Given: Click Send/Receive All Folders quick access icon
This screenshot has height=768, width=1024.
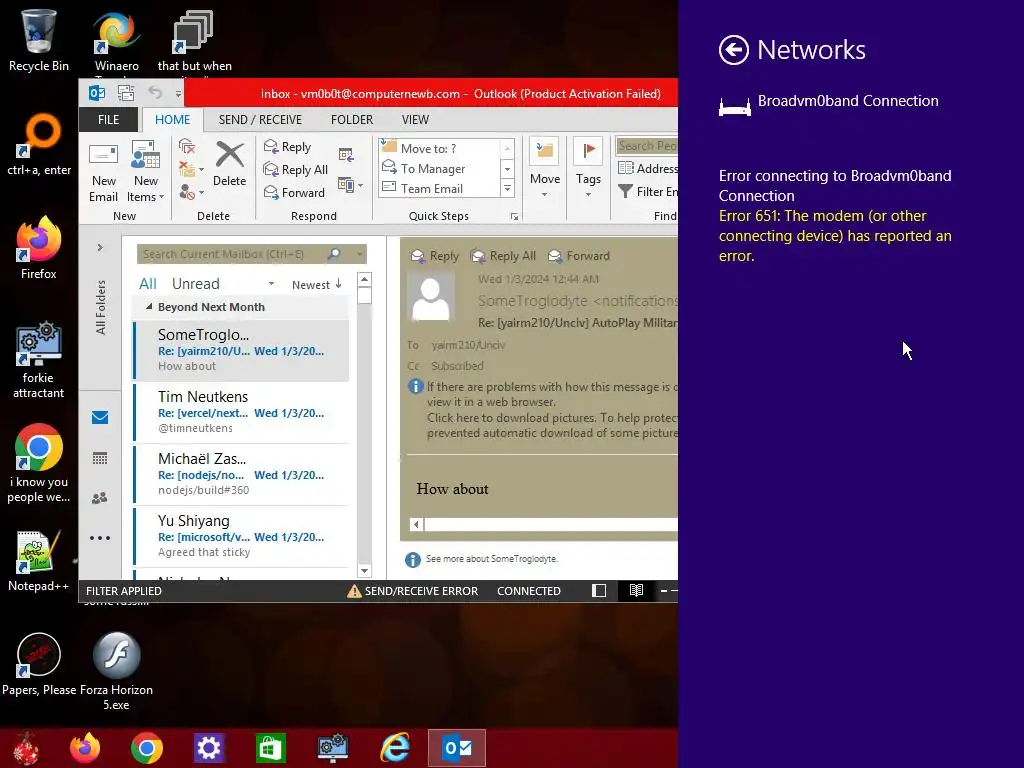Looking at the screenshot, I should (126, 93).
